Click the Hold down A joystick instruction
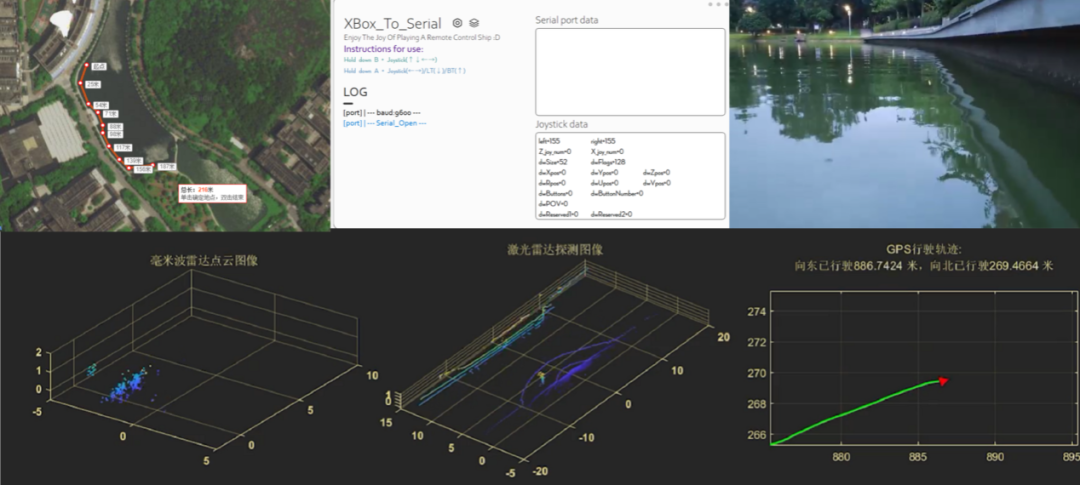 (x=404, y=71)
